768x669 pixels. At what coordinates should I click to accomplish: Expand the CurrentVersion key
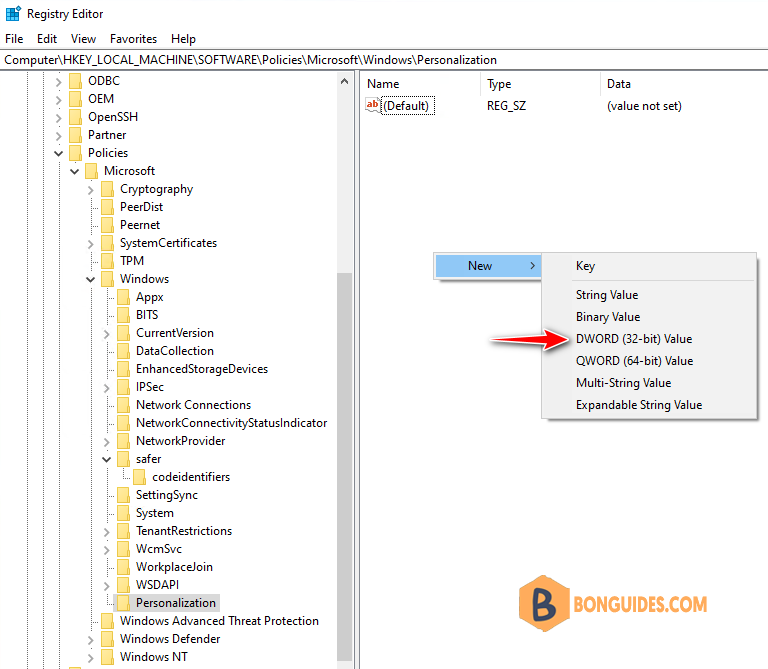click(107, 334)
